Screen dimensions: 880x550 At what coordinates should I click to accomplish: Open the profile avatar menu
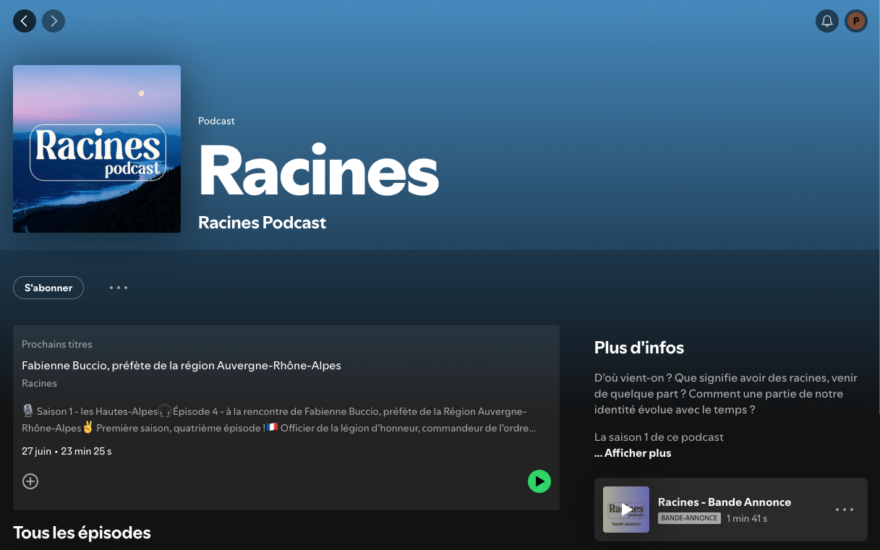(x=856, y=21)
